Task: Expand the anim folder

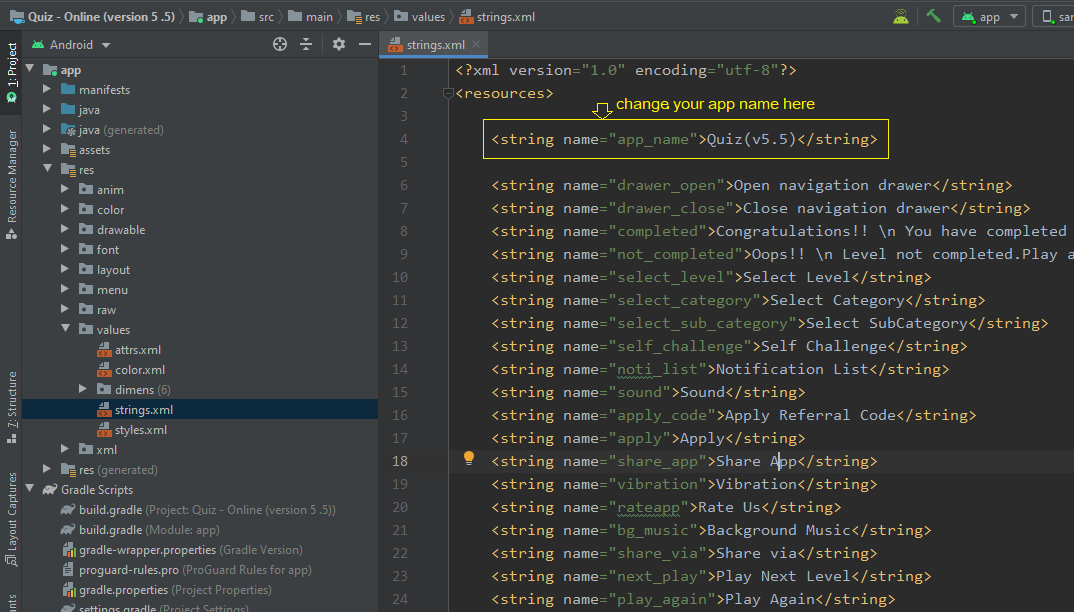Action: pos(65,189)
